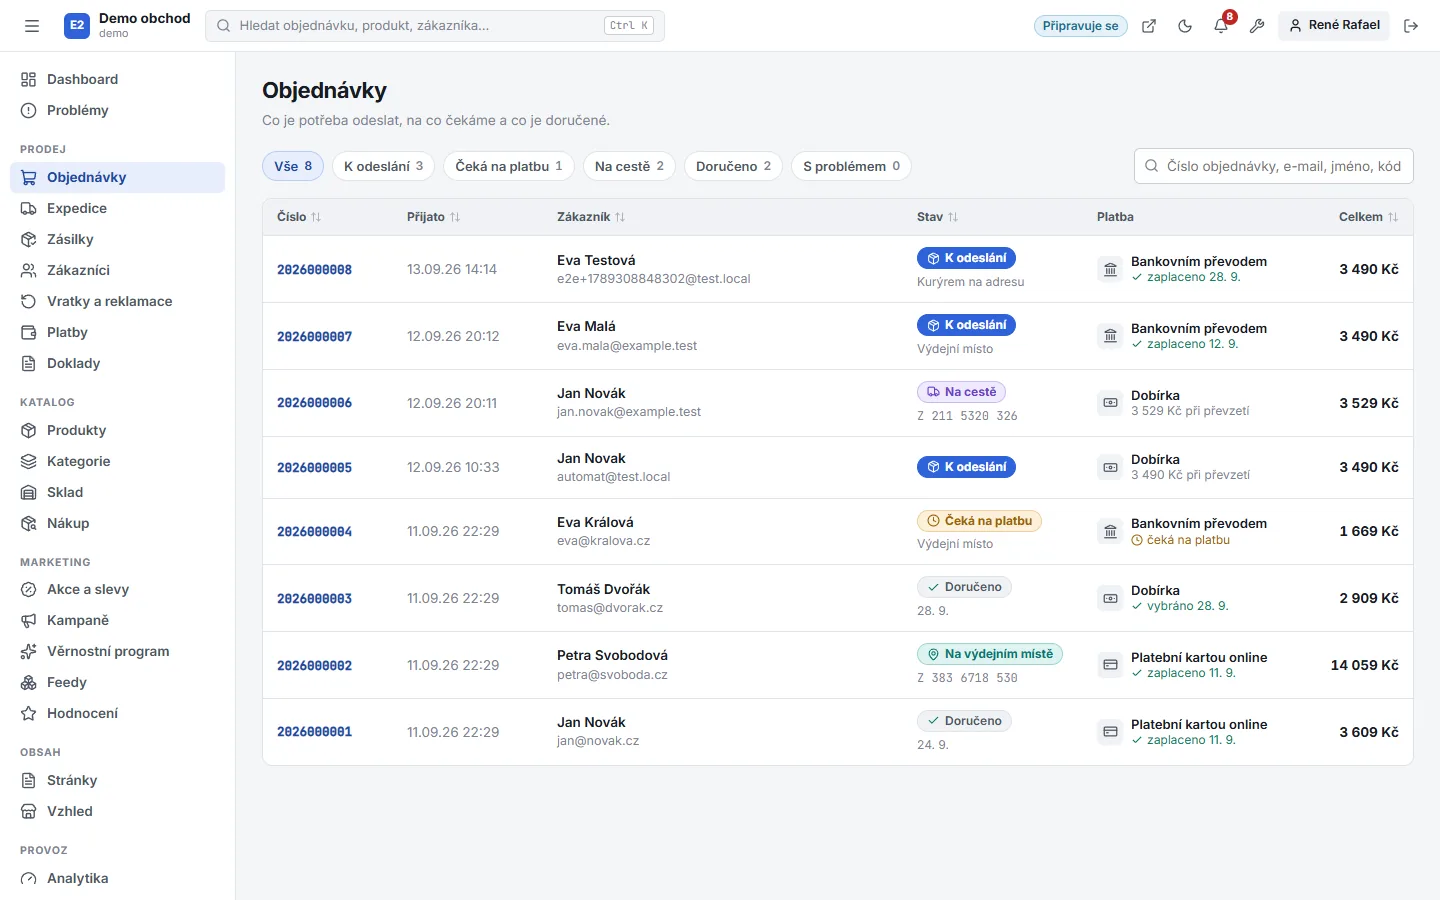Viewport: 1440px width, 900px height.
Task: Open the storefront external link icon
Action: (x=1149, y=26)
